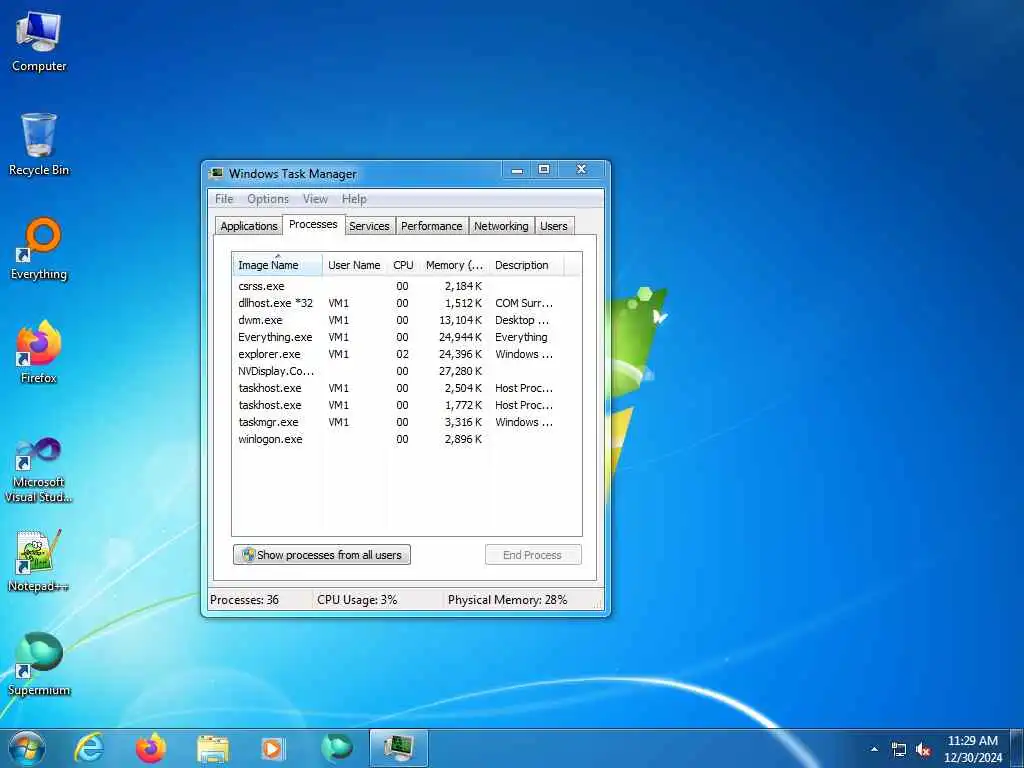The height and width of the screenshot is (768, 1024).
Task: Open the Windows Start orb
Action: tap(27, 748)
